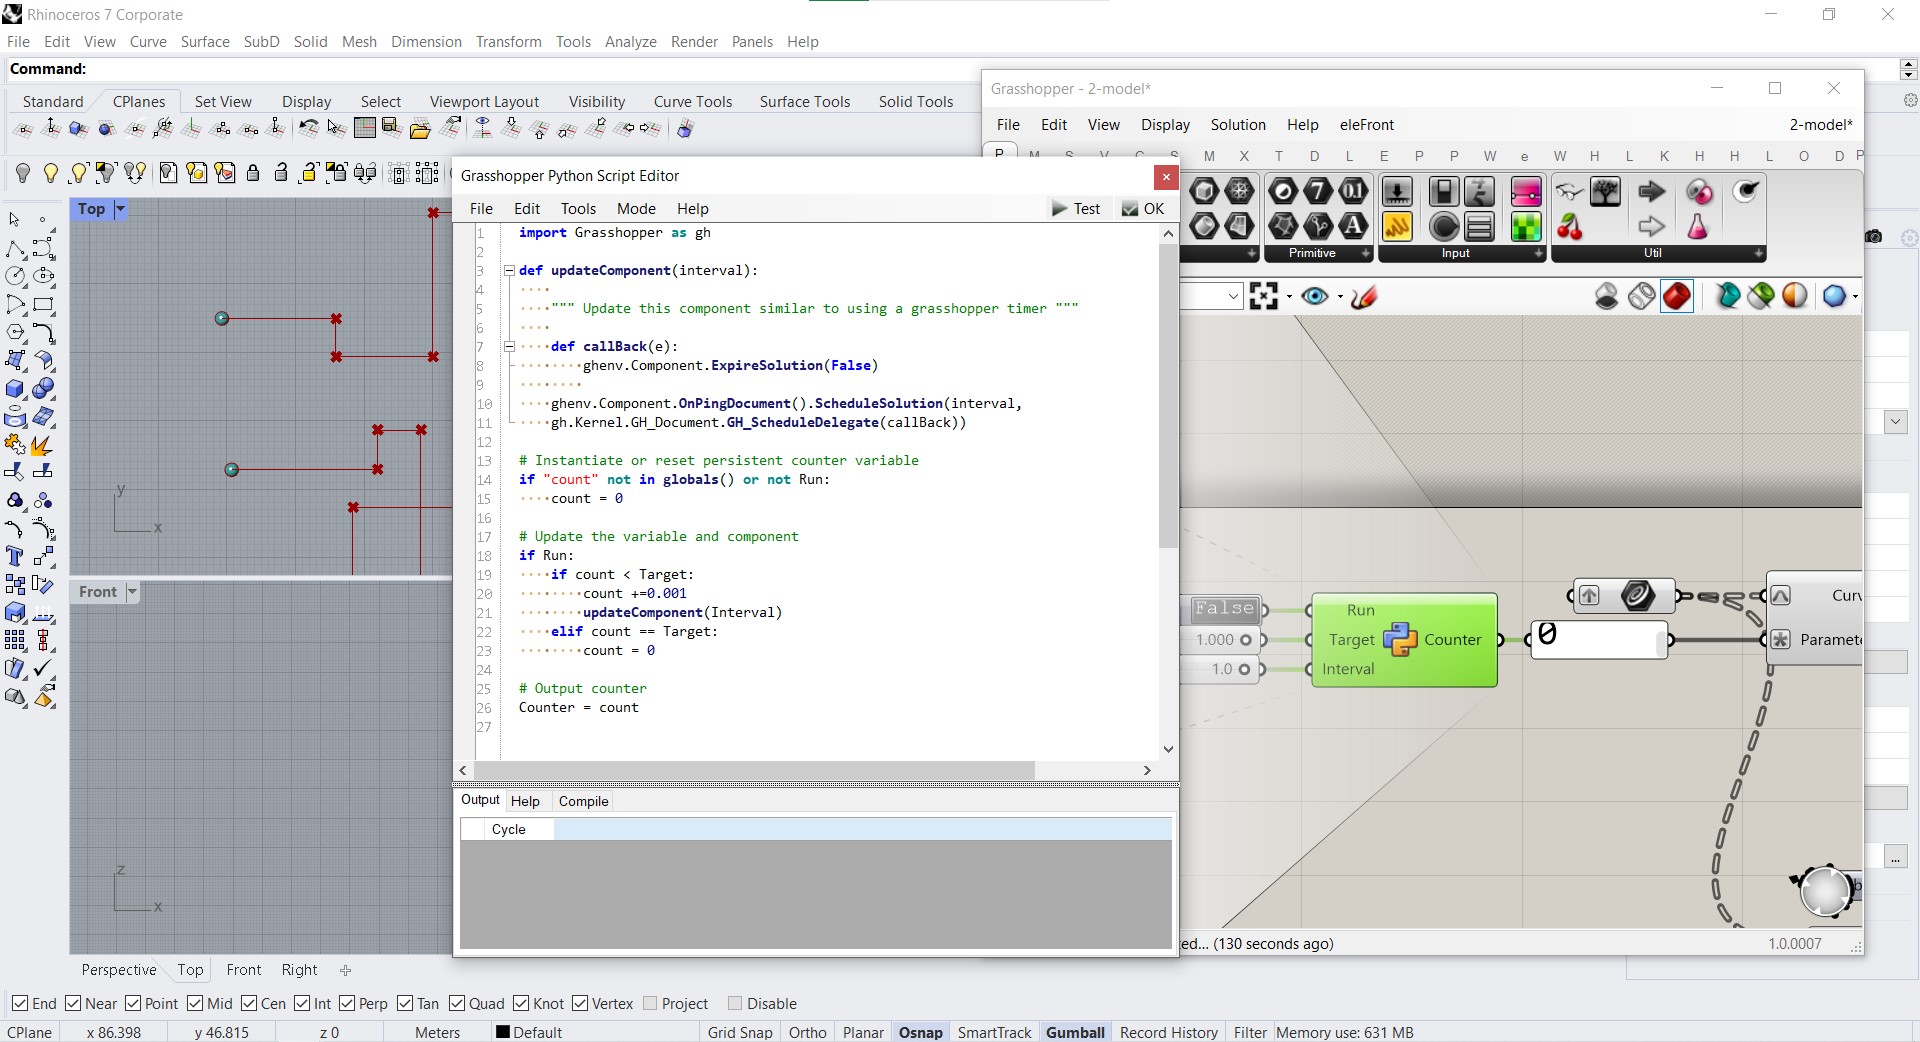Click the Open file icon in Rhino's toolbar

[419, 129]
